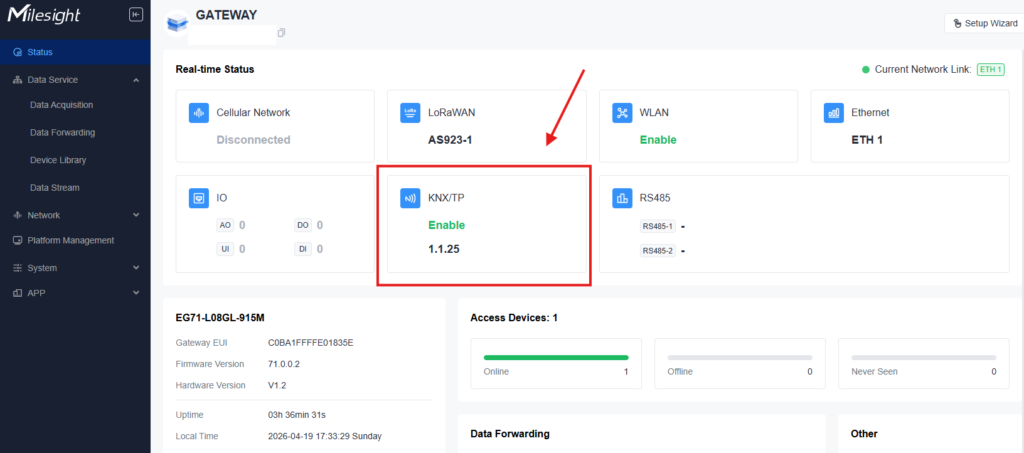
Task: Click the ETH 1 network link badge
Action: pyautogui.click(x=990, y=69)
